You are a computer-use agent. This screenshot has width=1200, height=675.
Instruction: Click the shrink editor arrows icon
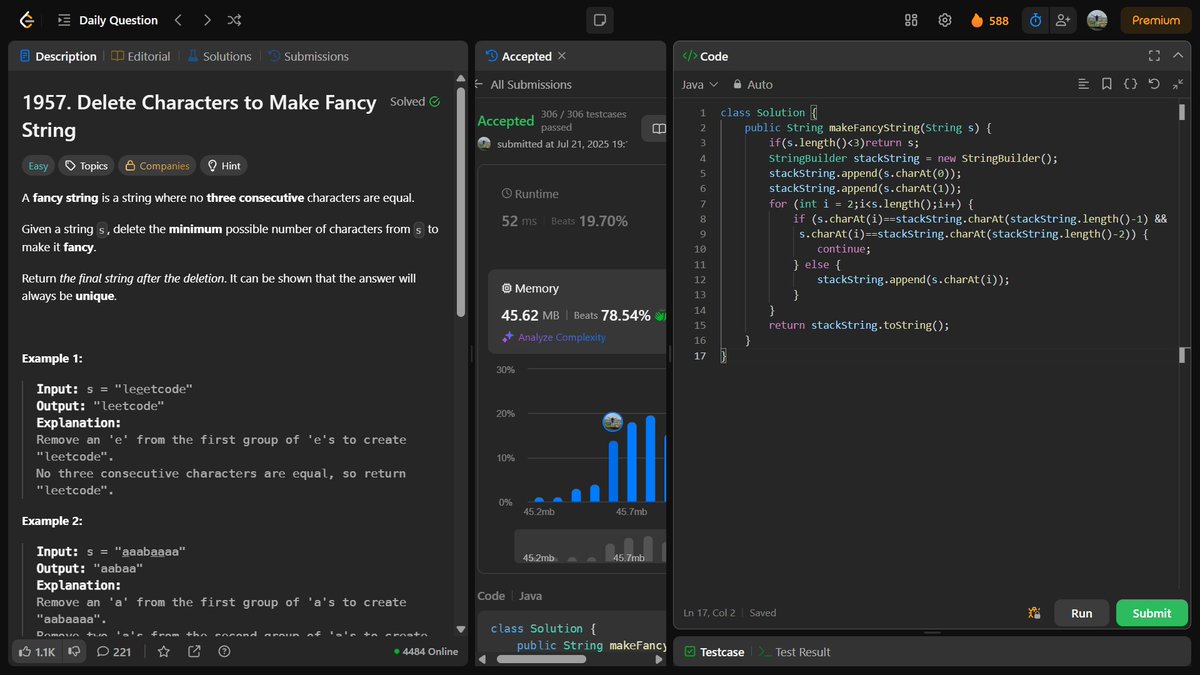tap(1178, 84)
